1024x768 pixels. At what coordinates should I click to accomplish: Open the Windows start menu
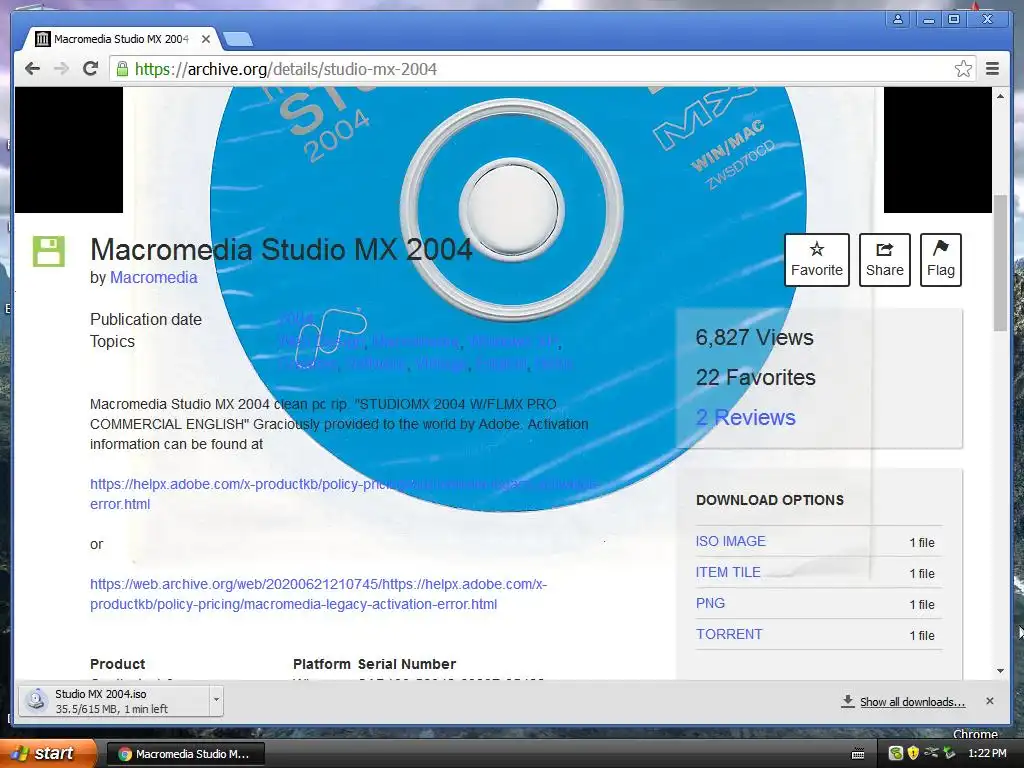click(48, 754)
